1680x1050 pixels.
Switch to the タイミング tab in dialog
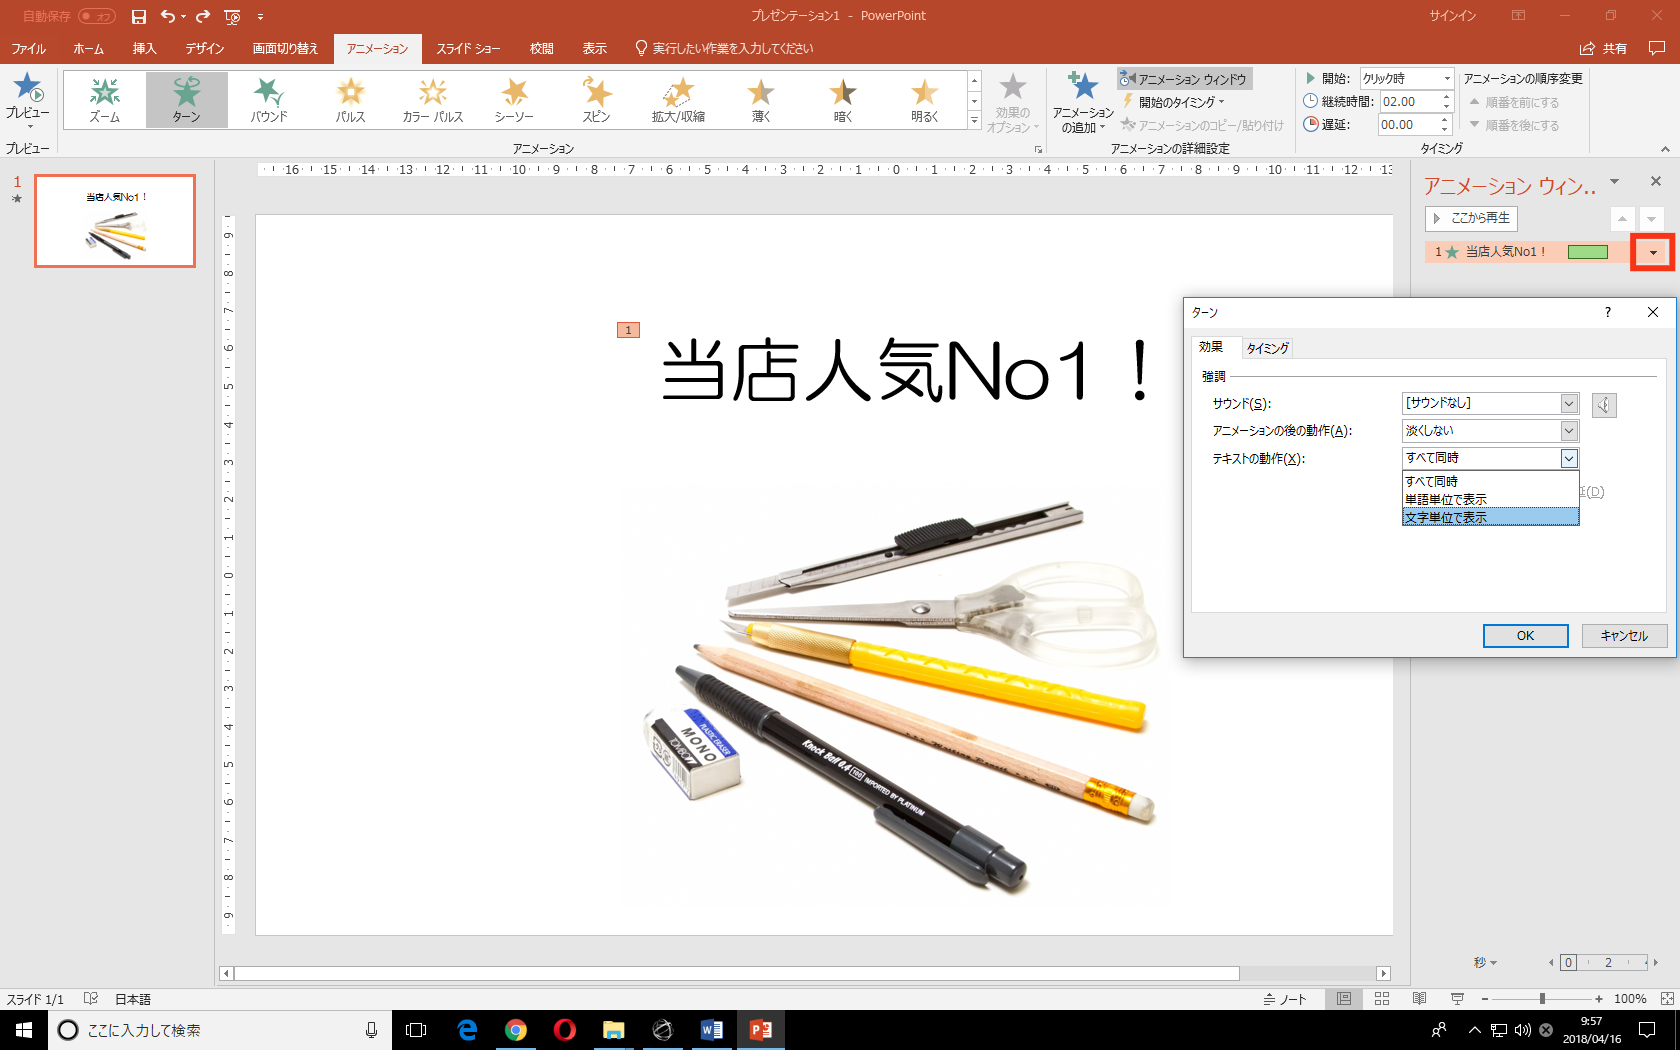pyautogui.click(x=1267, y=348)
